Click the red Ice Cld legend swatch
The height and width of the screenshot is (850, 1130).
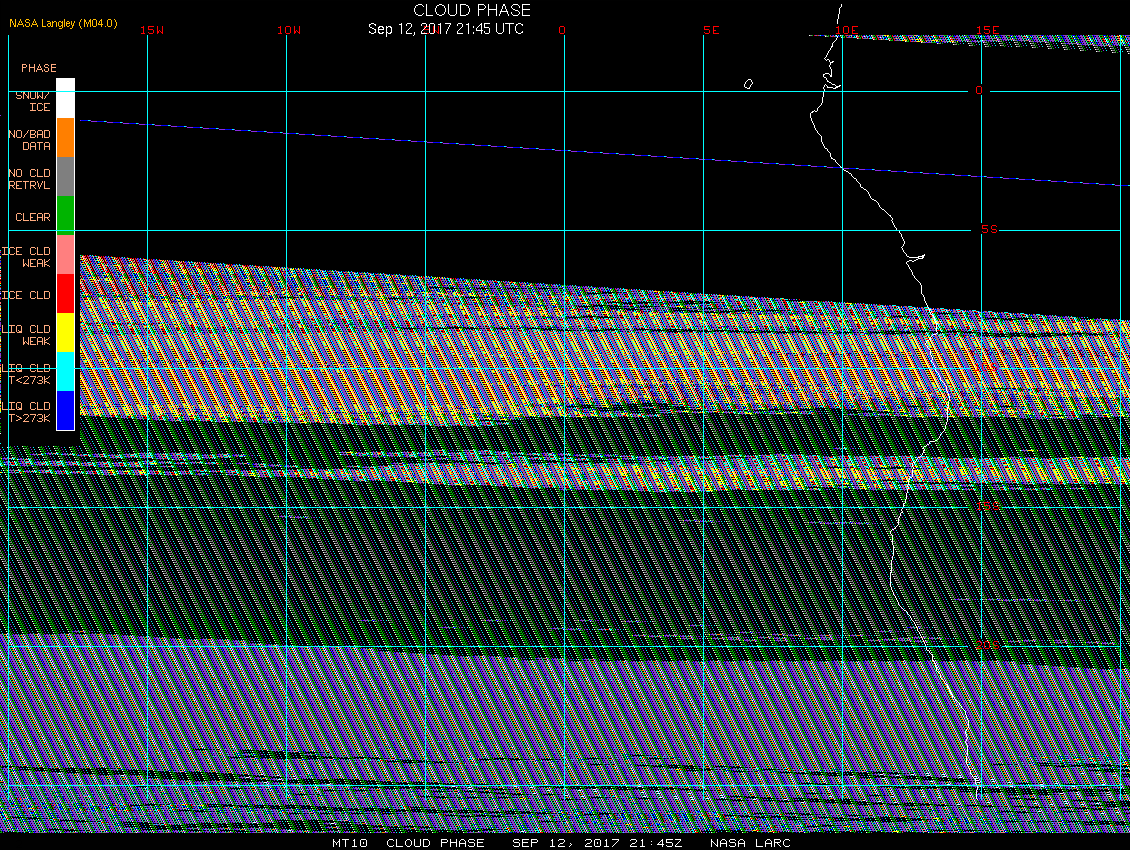point(65,294)
